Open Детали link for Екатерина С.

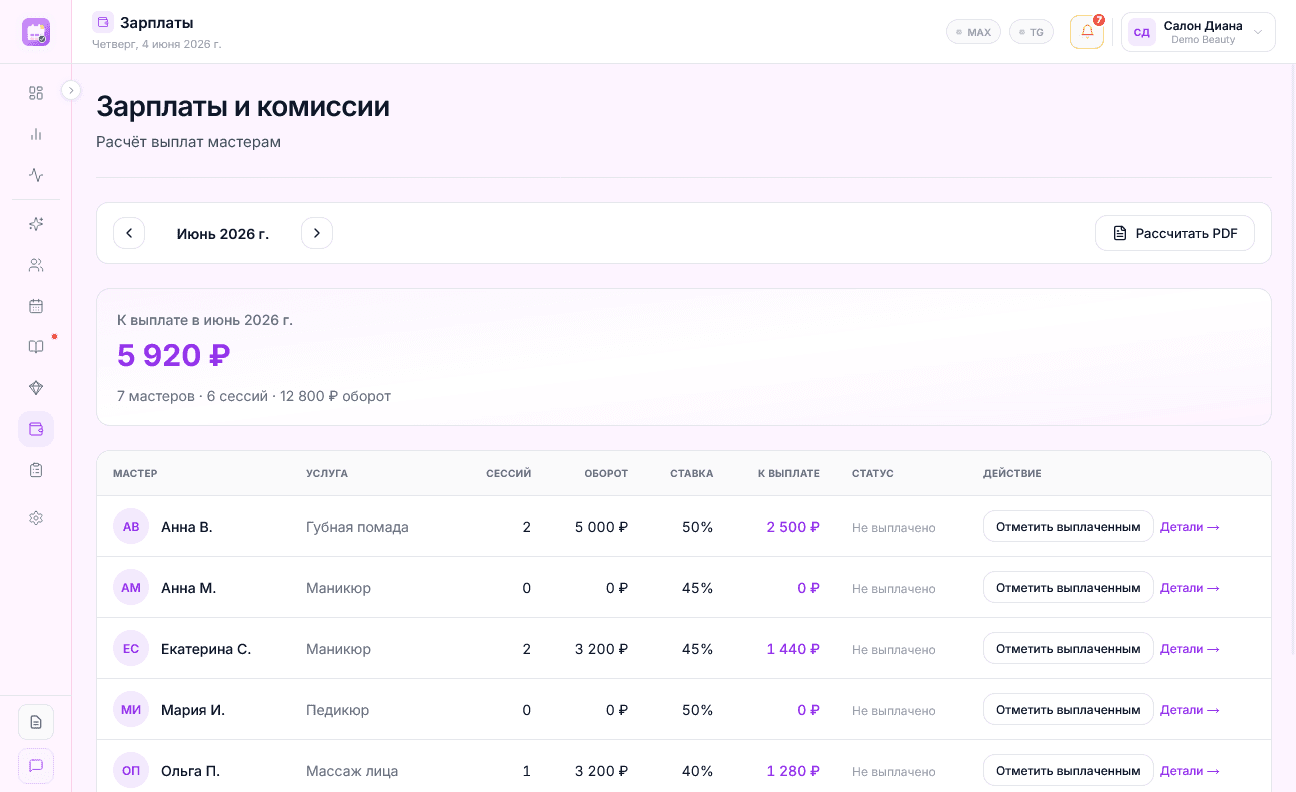(1190, 649)
